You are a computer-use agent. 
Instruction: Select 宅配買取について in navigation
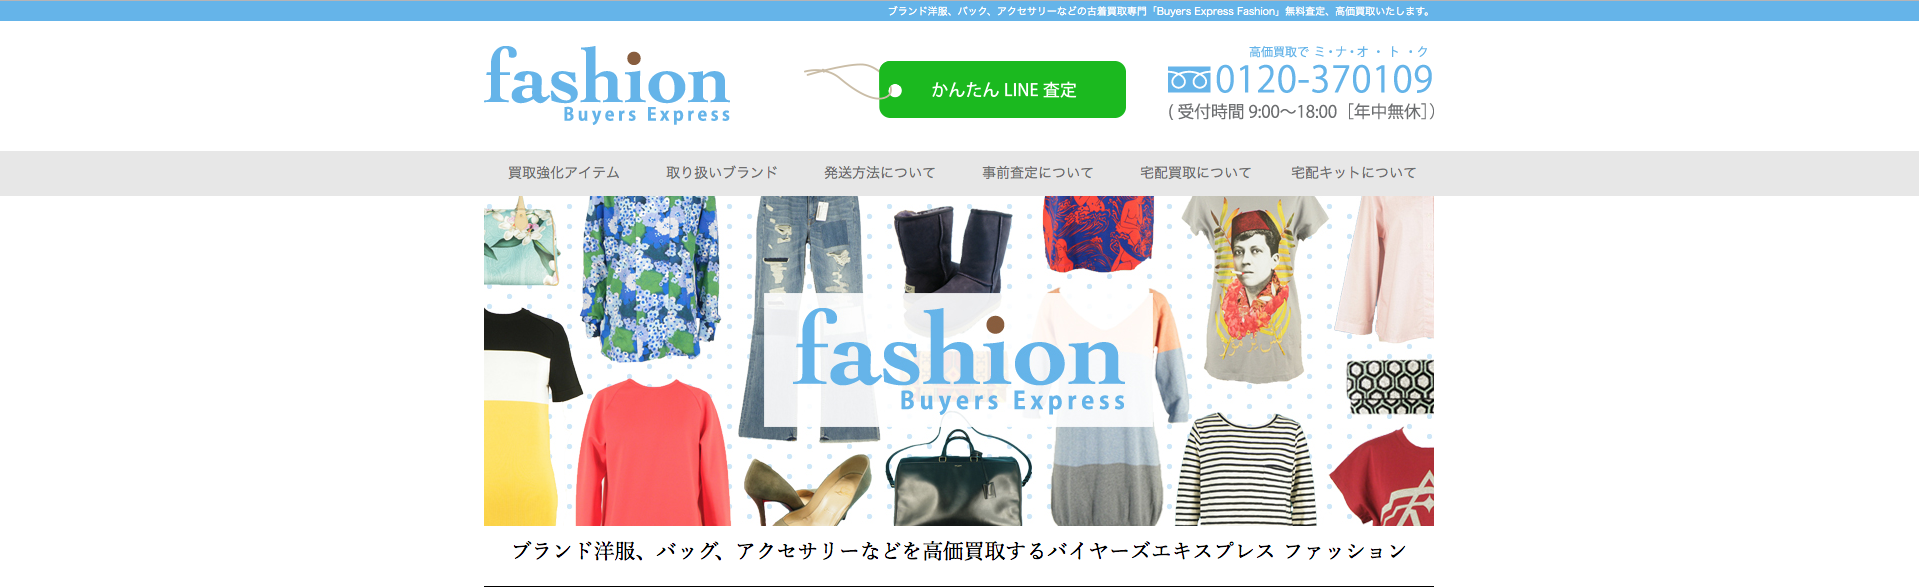tap(1196, 173)
